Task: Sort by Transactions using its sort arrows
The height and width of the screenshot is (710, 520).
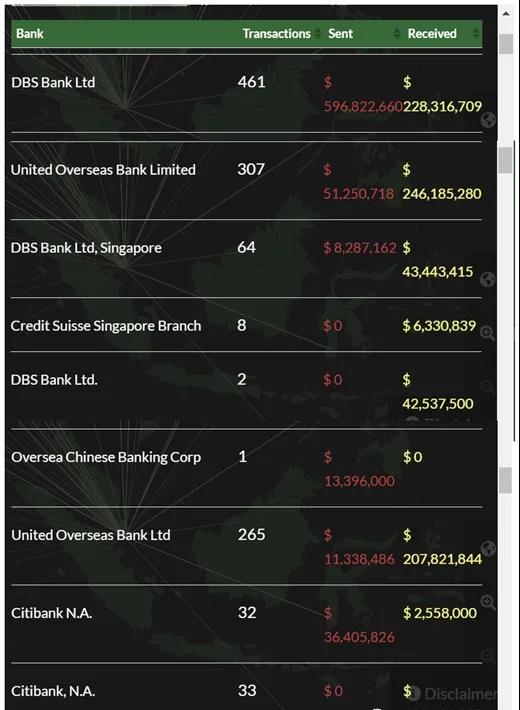Action: click(x=318, y=33)
